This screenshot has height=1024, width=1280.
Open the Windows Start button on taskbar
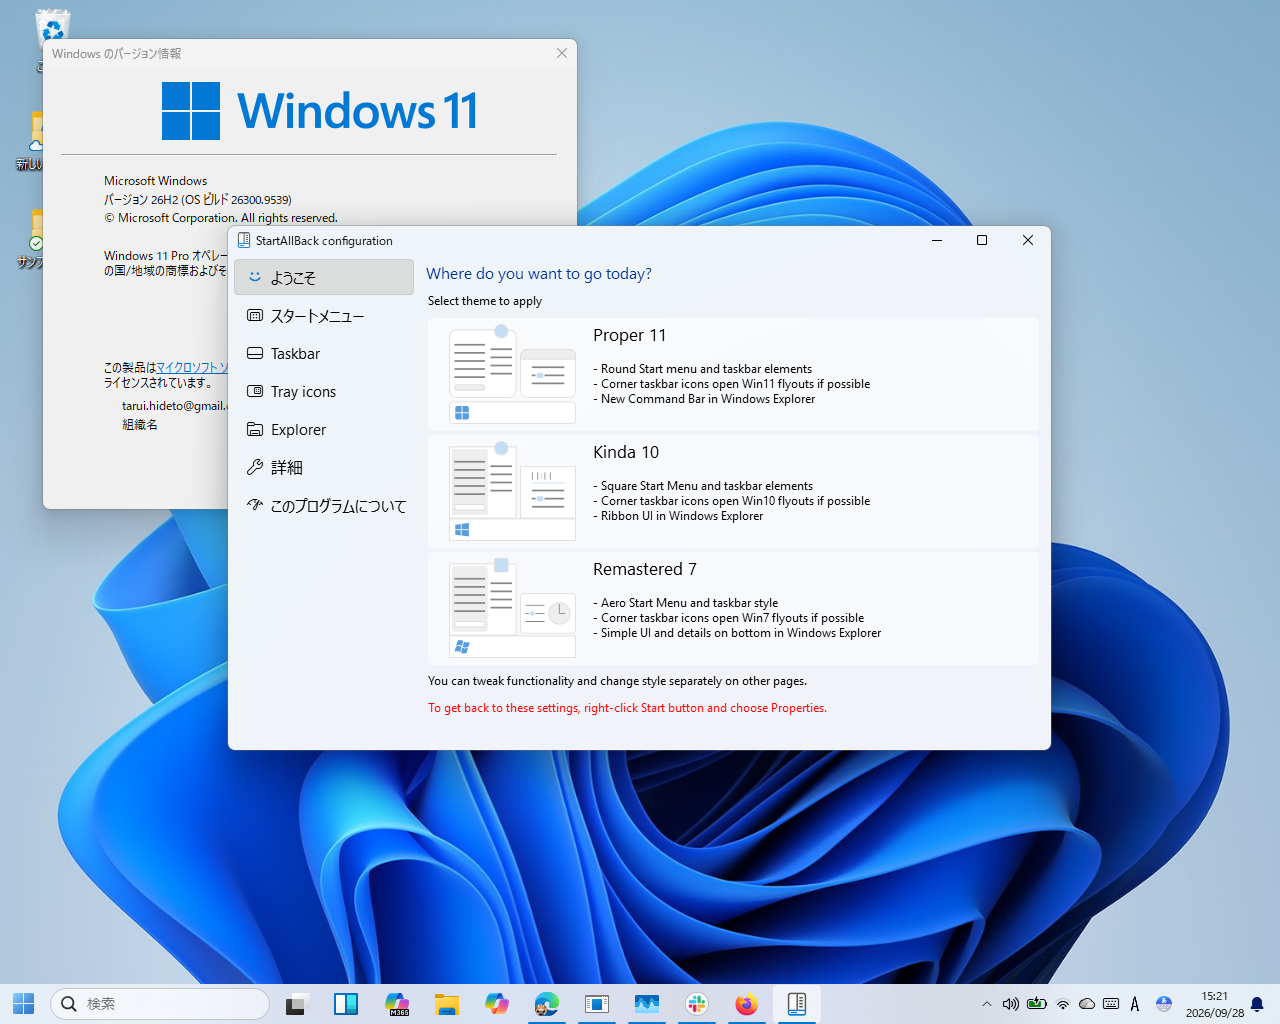click(x=24, y=1004)
